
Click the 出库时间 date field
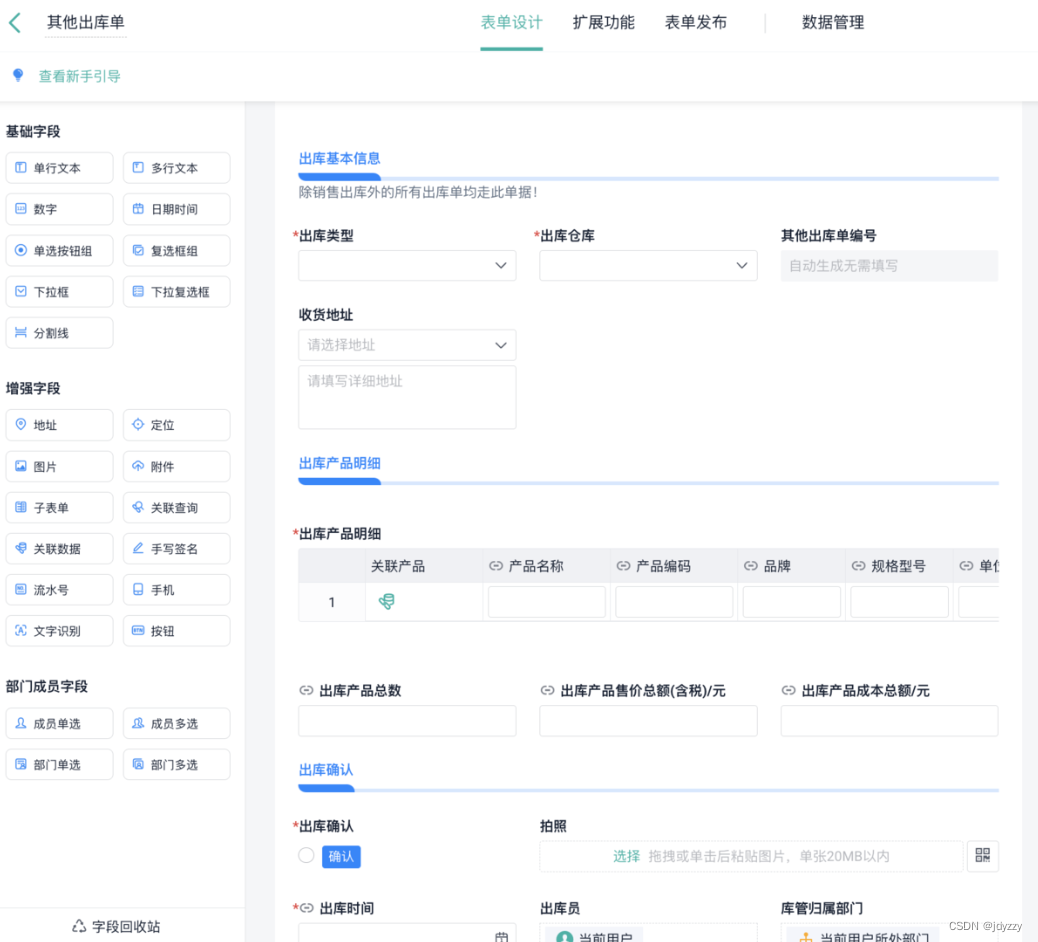tap(407, 933)
